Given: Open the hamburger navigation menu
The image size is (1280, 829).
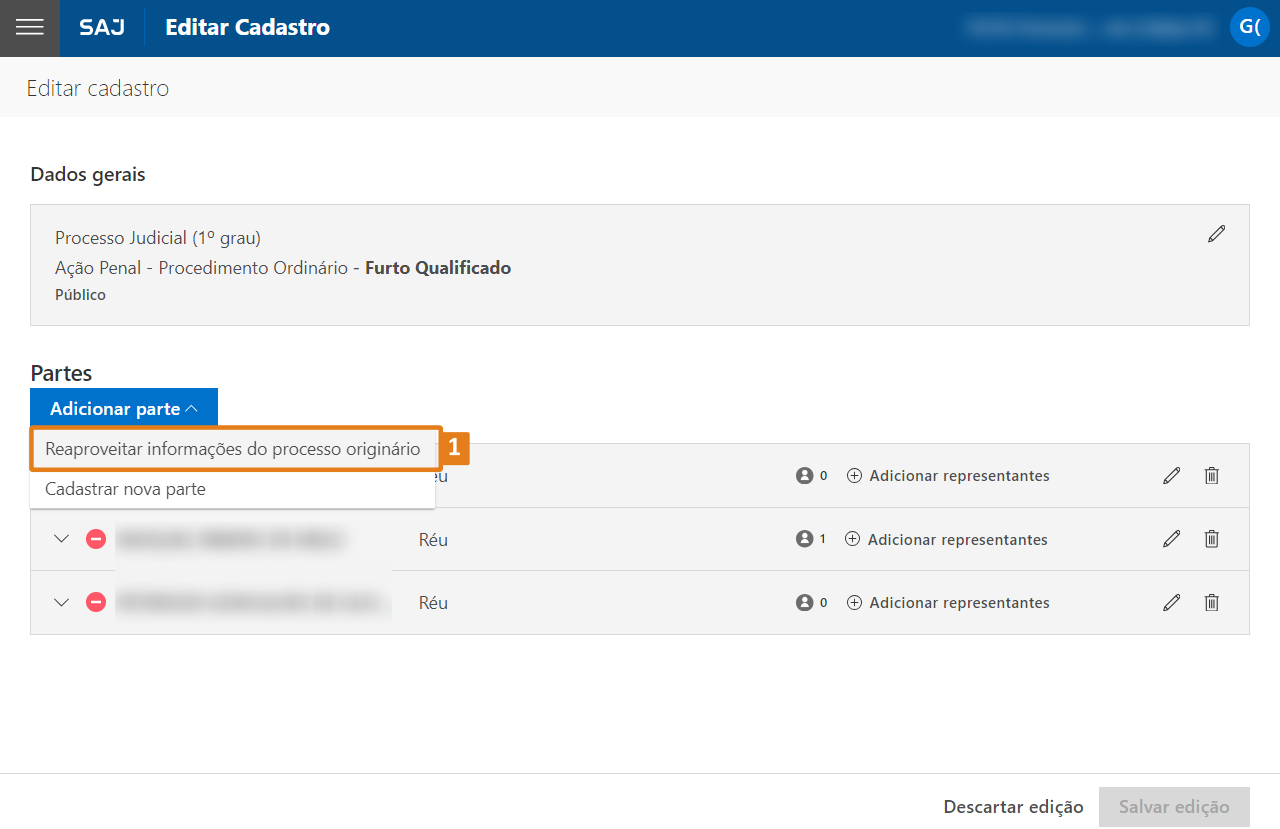Looking at the screenshot, I should point(30,28).
